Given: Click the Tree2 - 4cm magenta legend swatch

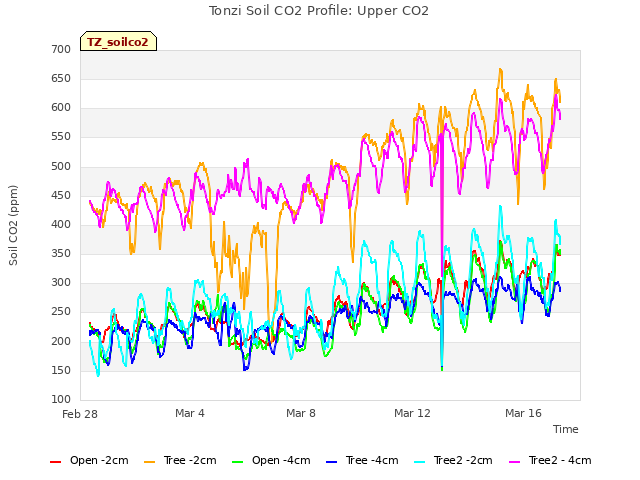Looking at the screenshot, I should click(515, 462).
